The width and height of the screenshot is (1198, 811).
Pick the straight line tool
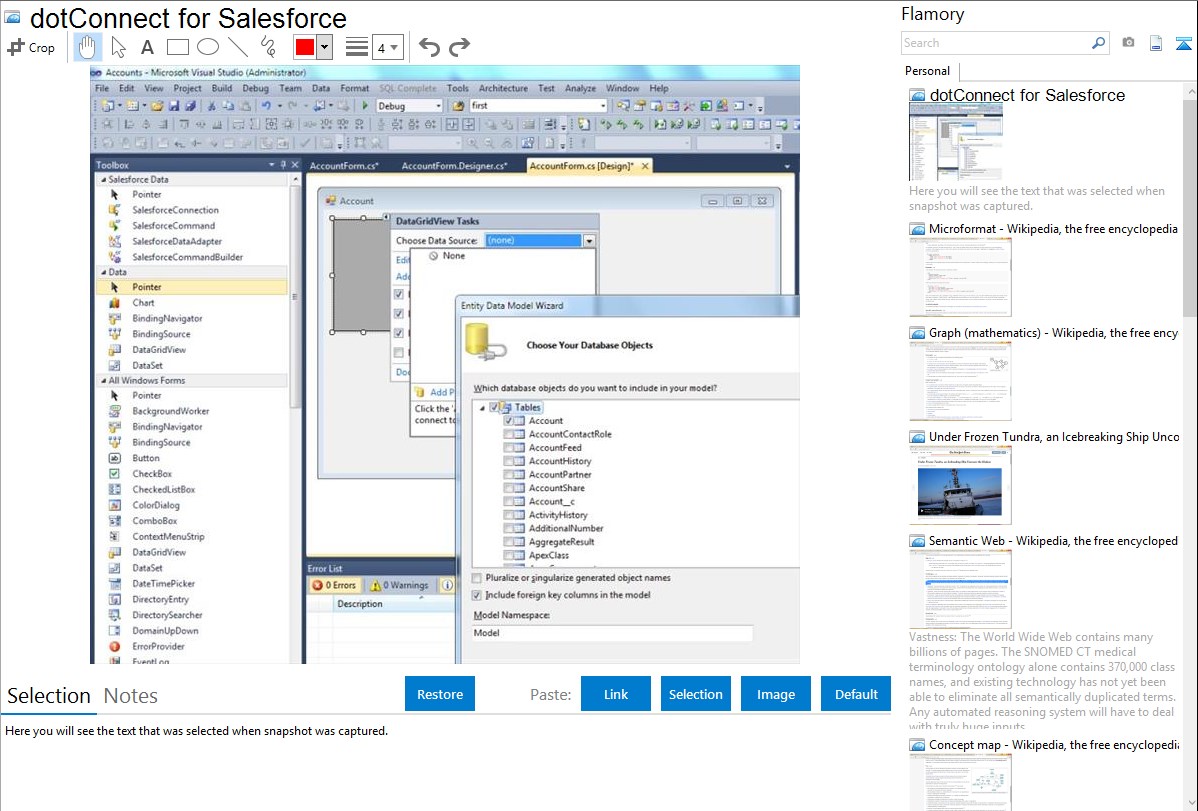point(238,47)
